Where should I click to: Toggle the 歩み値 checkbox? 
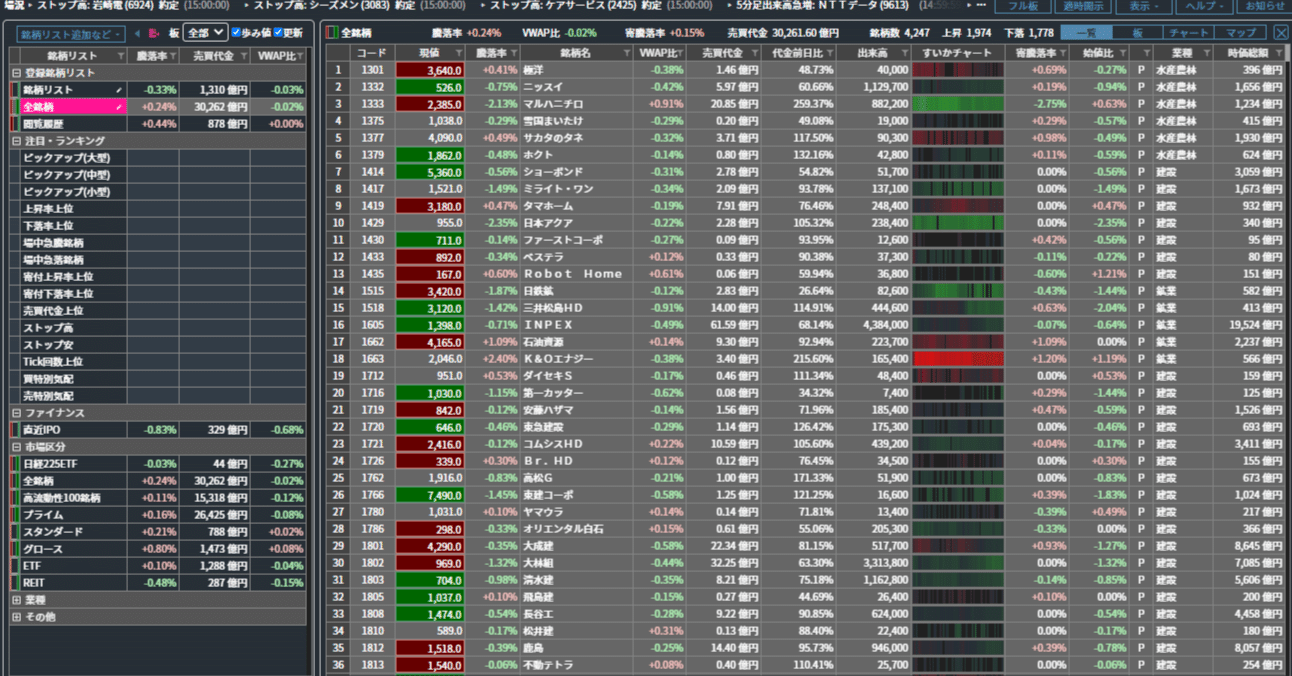237,33
